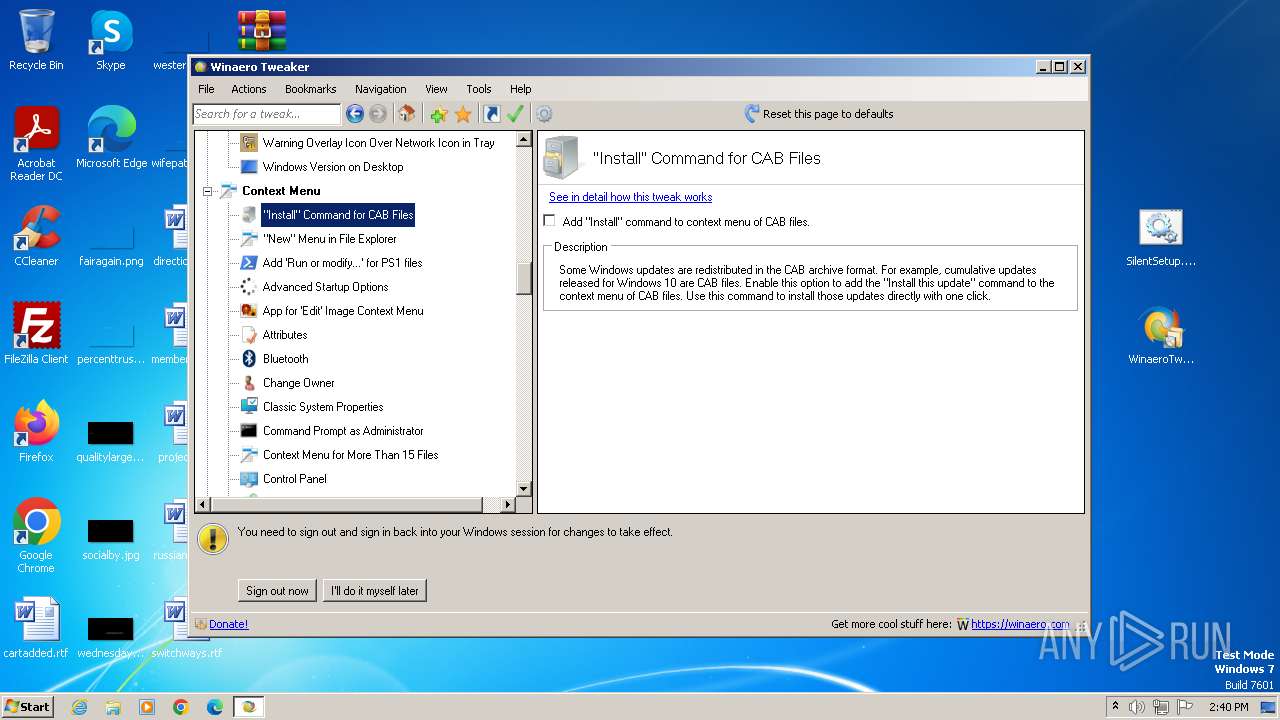Open Windows Explorer folder on taskbar
Viewport: 1280px width, 720px height.
pyautogui.click(x=113, y=707)
